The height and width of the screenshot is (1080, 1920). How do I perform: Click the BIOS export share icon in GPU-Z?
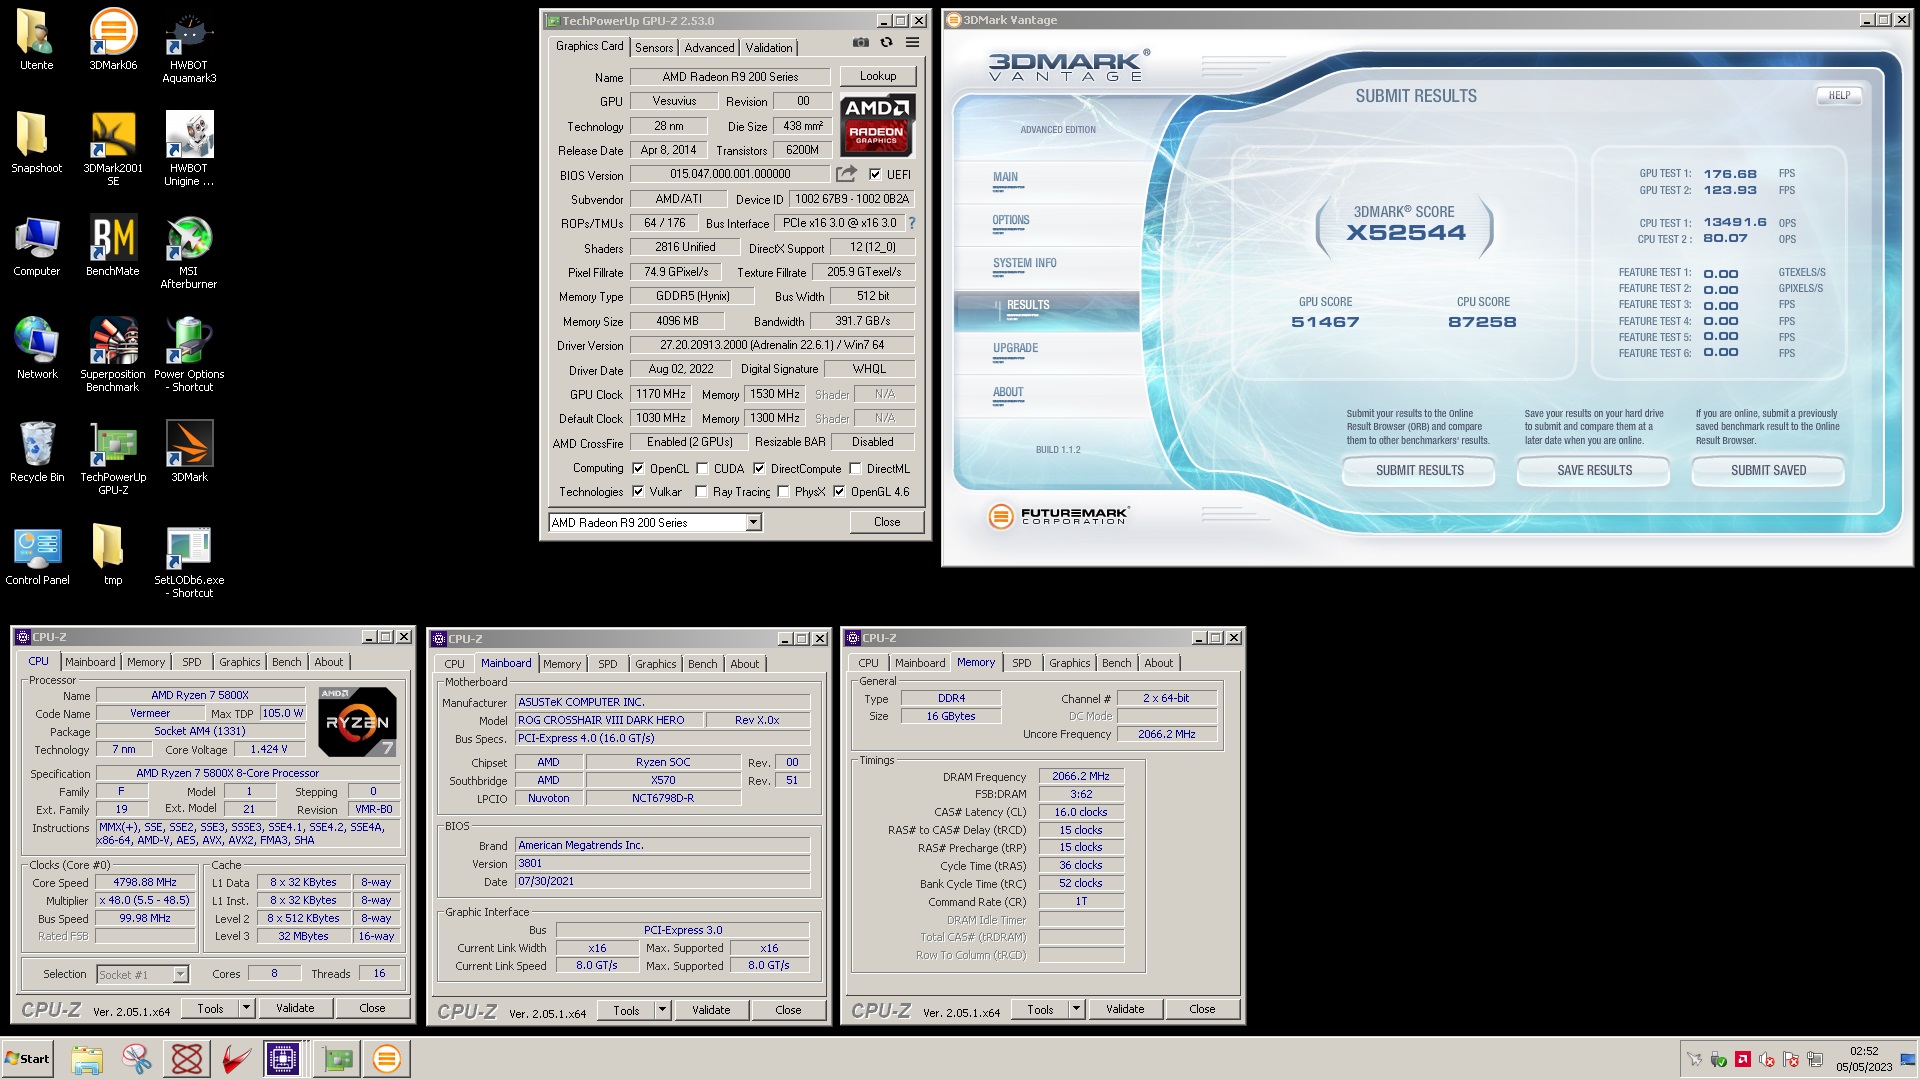(847, 174)
